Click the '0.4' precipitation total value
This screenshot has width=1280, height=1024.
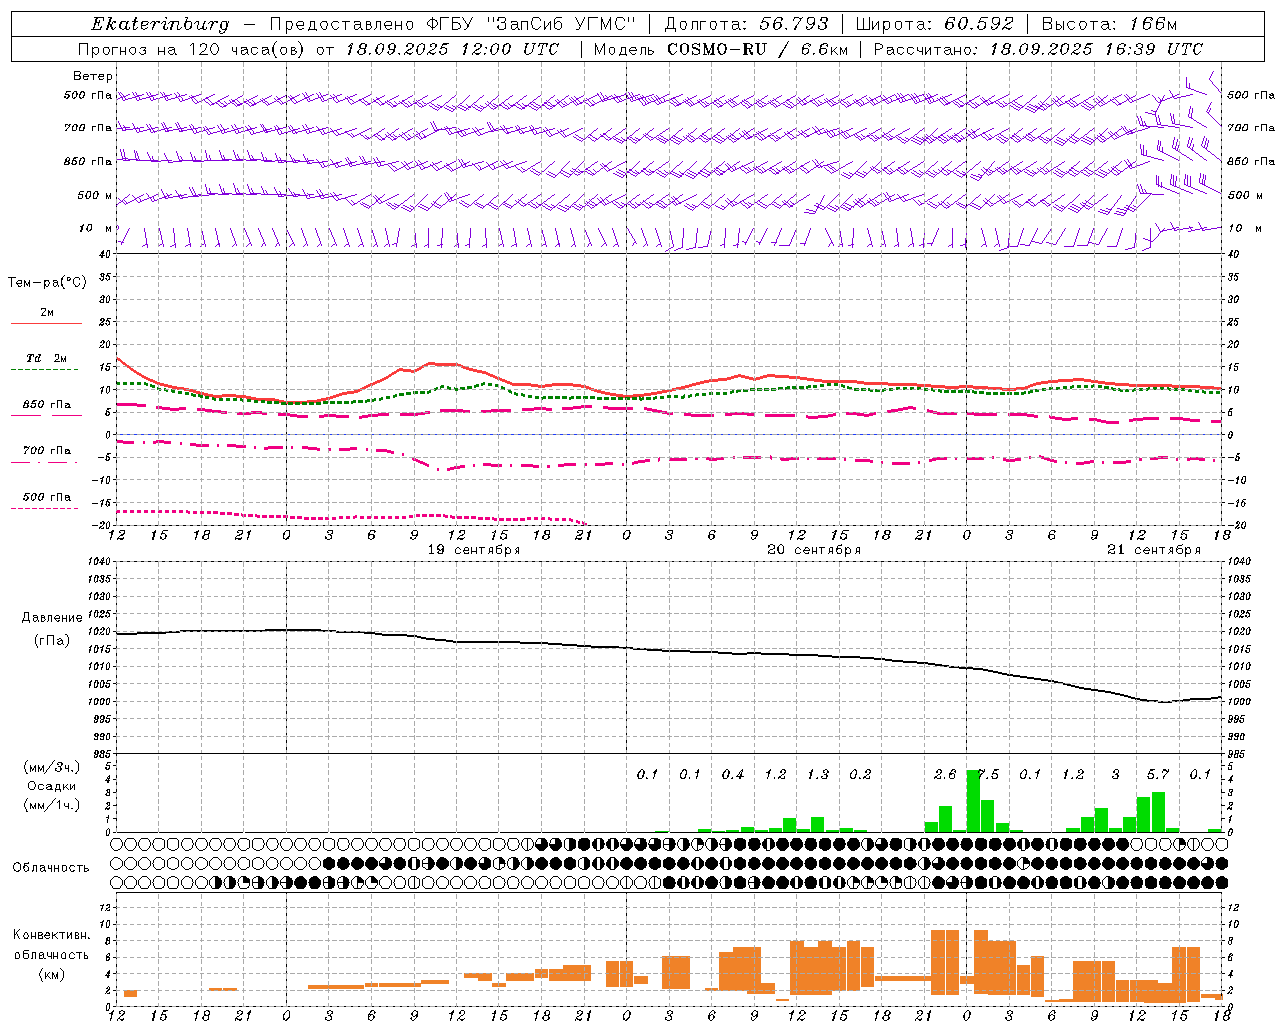(733, 774)
